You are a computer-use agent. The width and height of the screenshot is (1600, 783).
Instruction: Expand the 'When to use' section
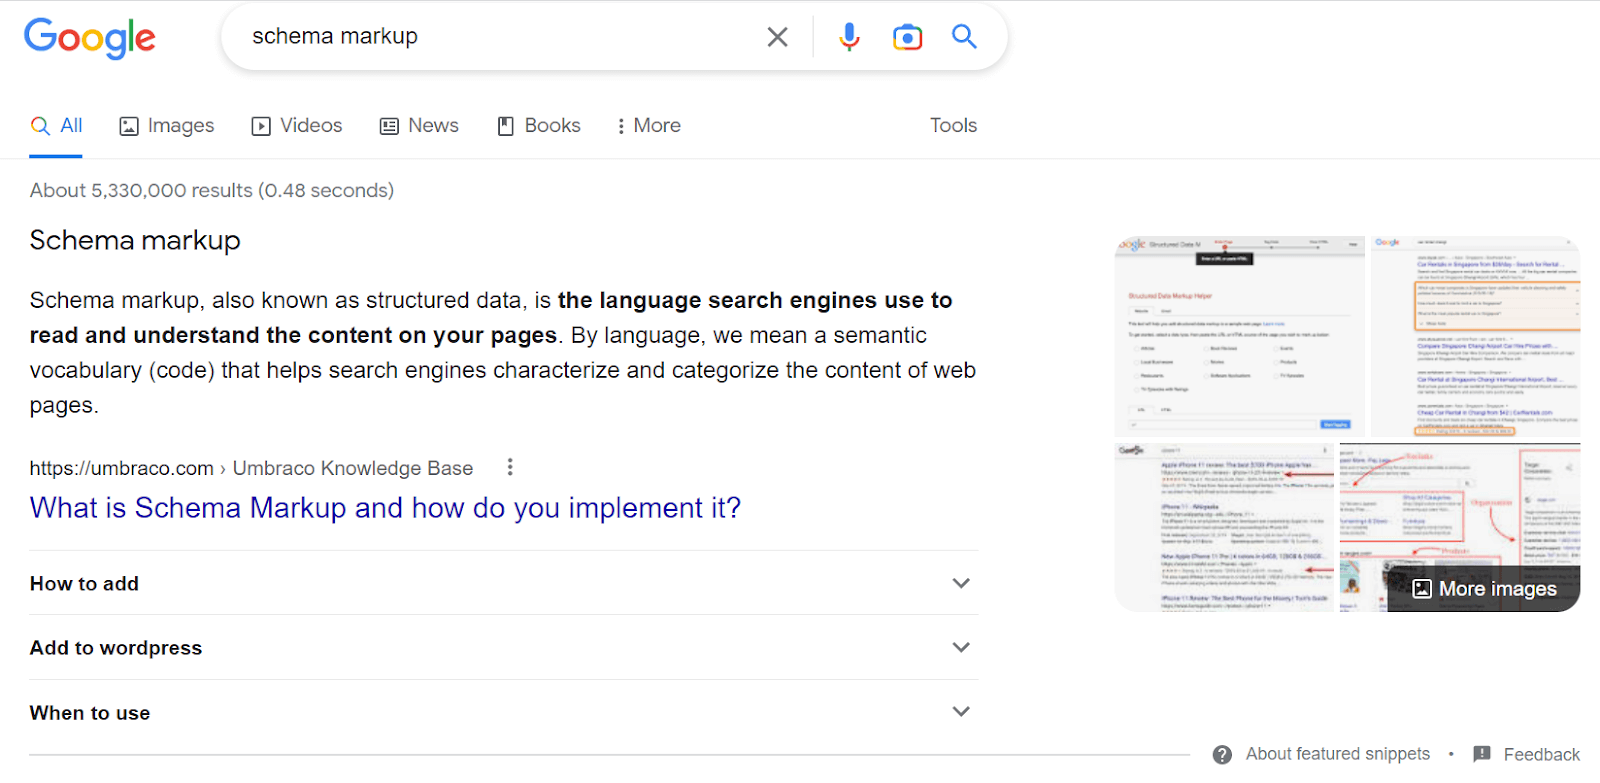pos(504,712)
